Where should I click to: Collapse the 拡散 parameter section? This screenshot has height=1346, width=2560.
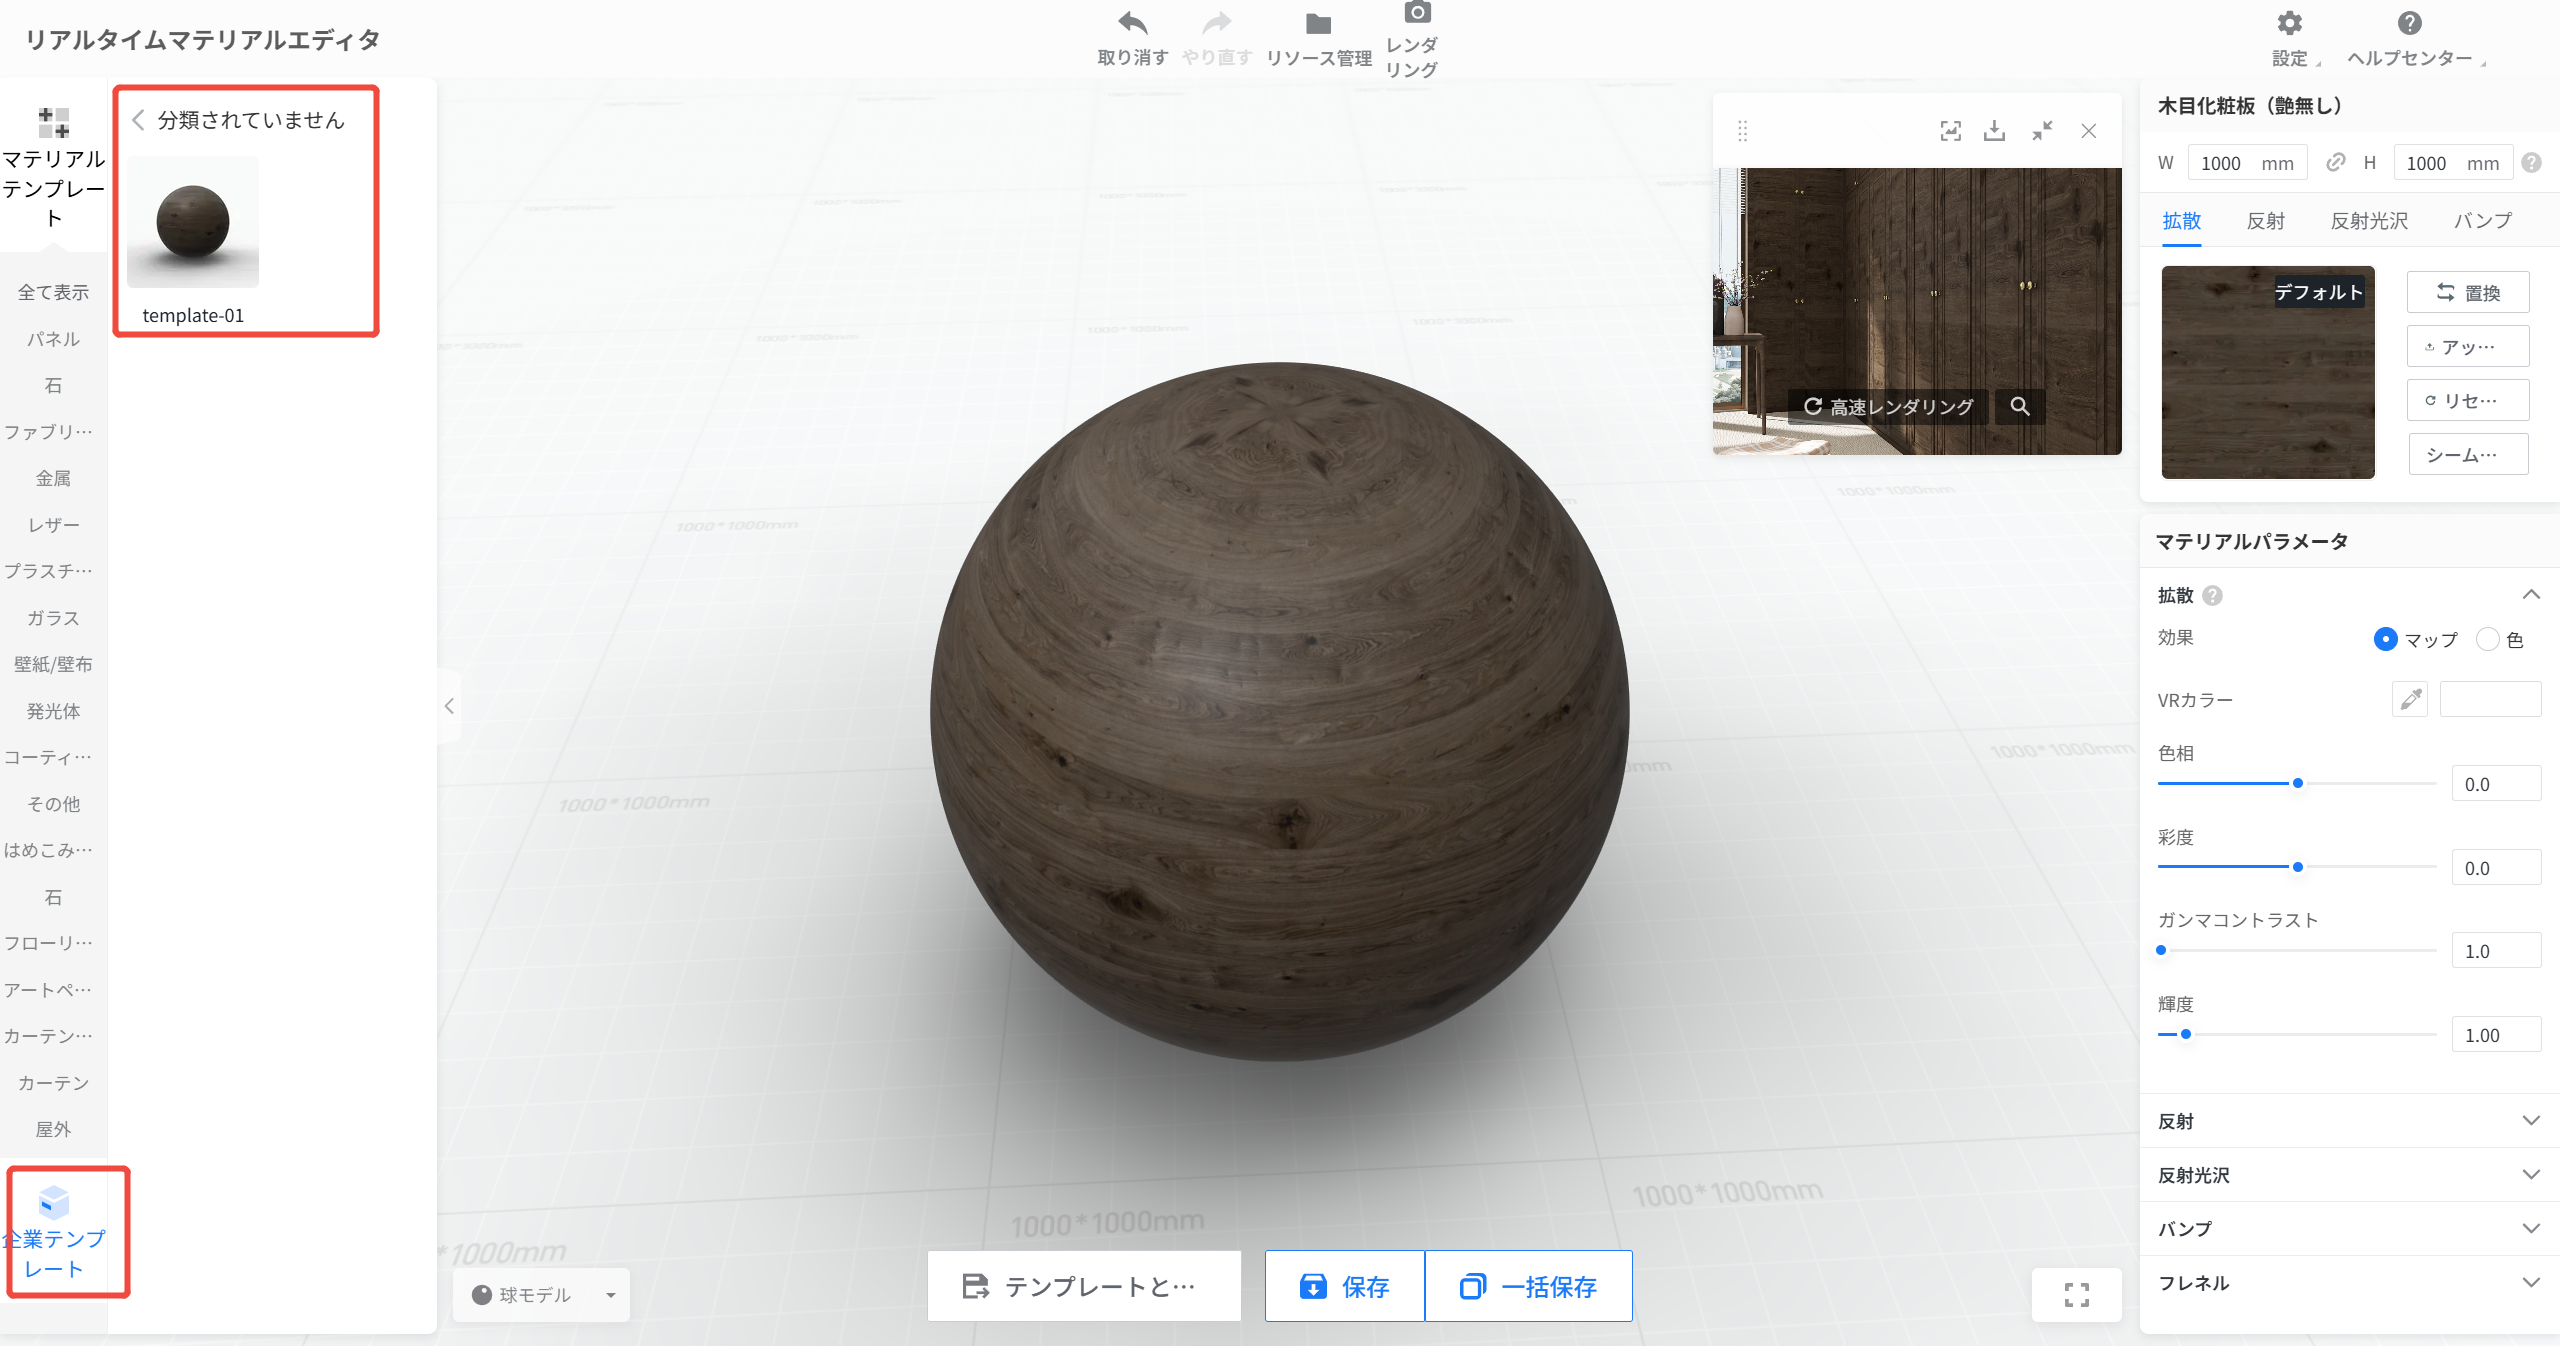tap(2531, 595)
